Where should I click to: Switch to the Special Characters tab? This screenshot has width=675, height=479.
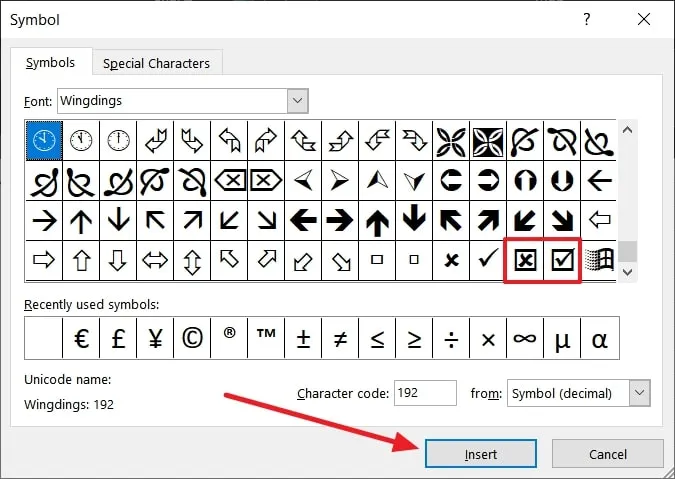[156, 63]
